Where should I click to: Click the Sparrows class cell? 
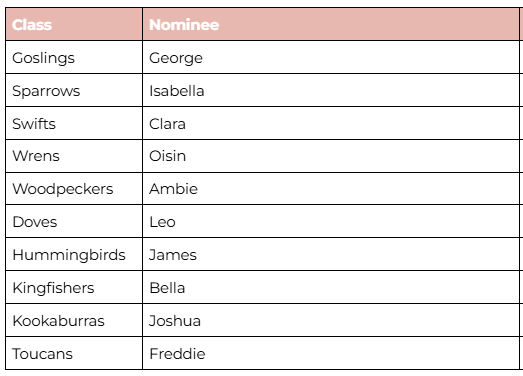click(74, 90)
